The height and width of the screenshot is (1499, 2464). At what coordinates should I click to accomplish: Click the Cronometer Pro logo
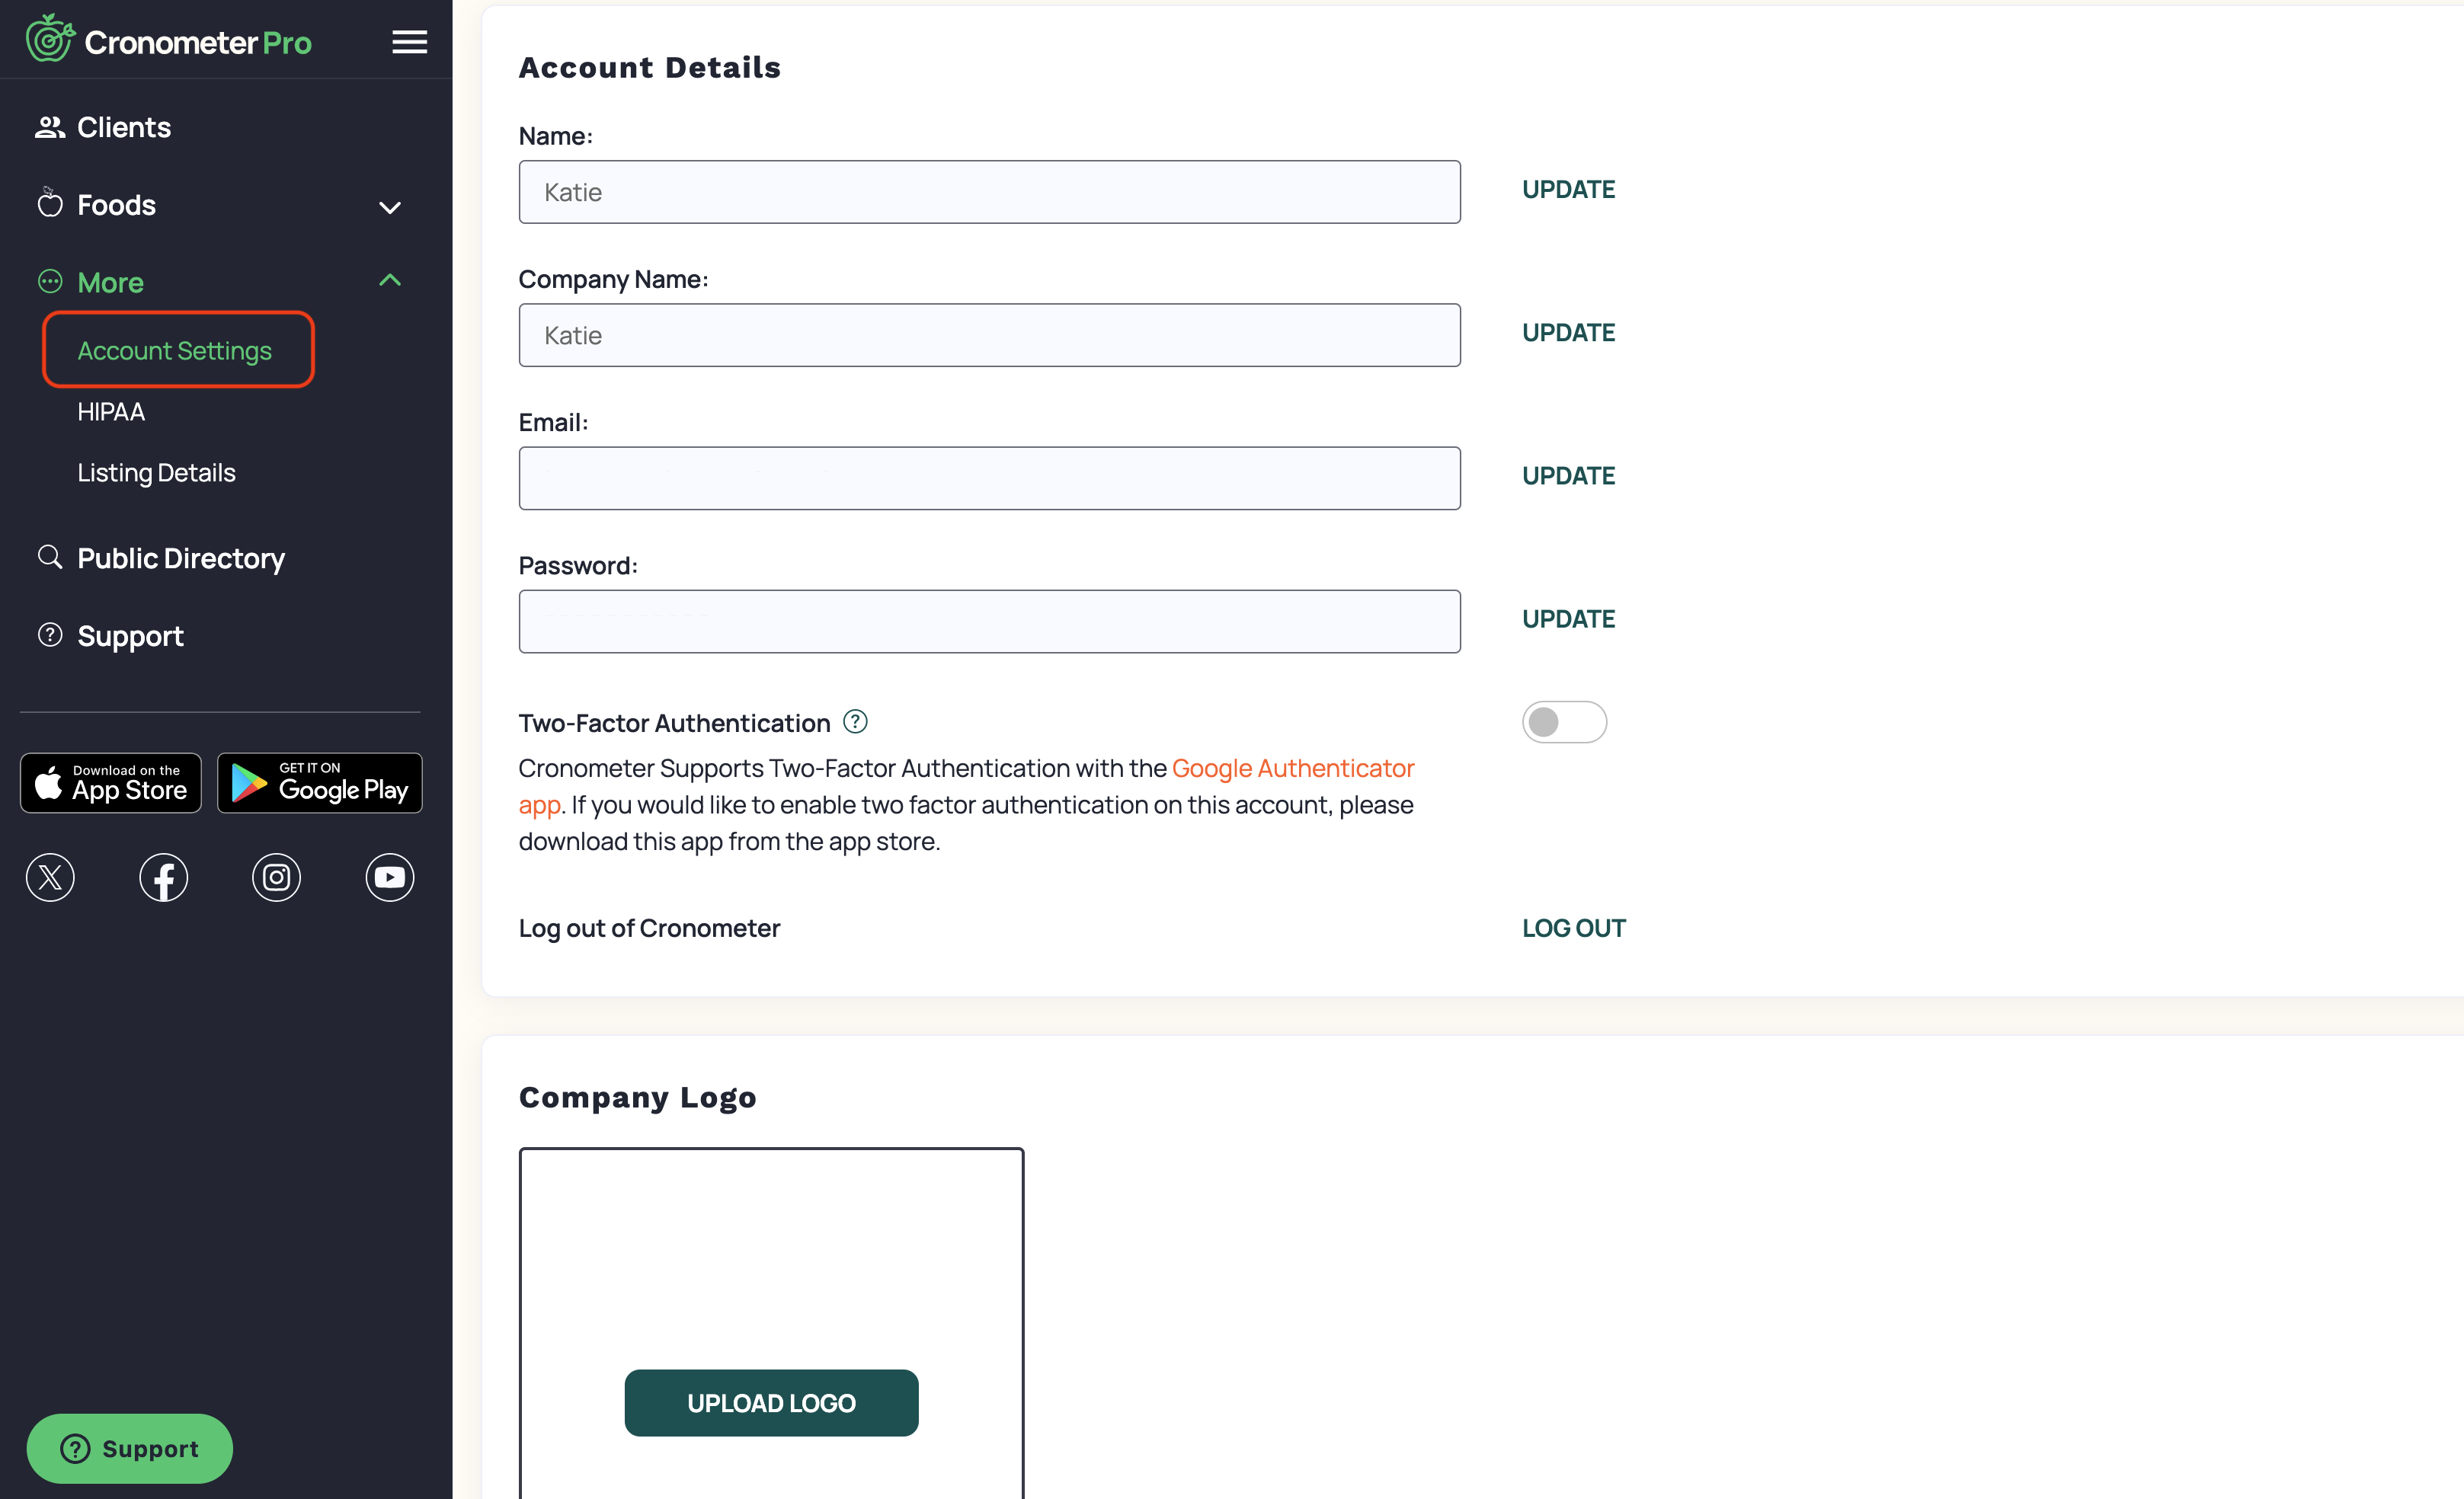pyautogui.click(x=169, y=40)
